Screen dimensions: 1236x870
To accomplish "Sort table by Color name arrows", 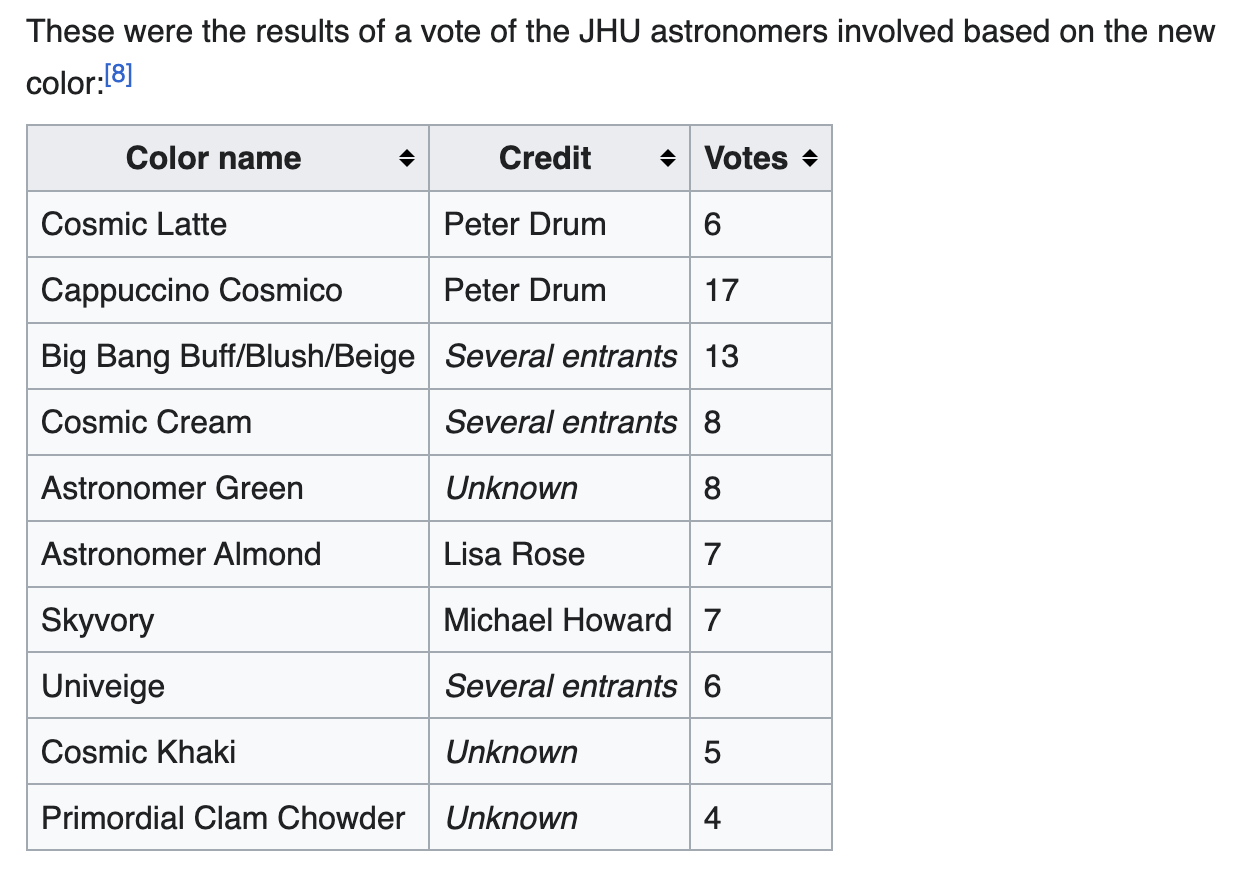I will 405,158.
